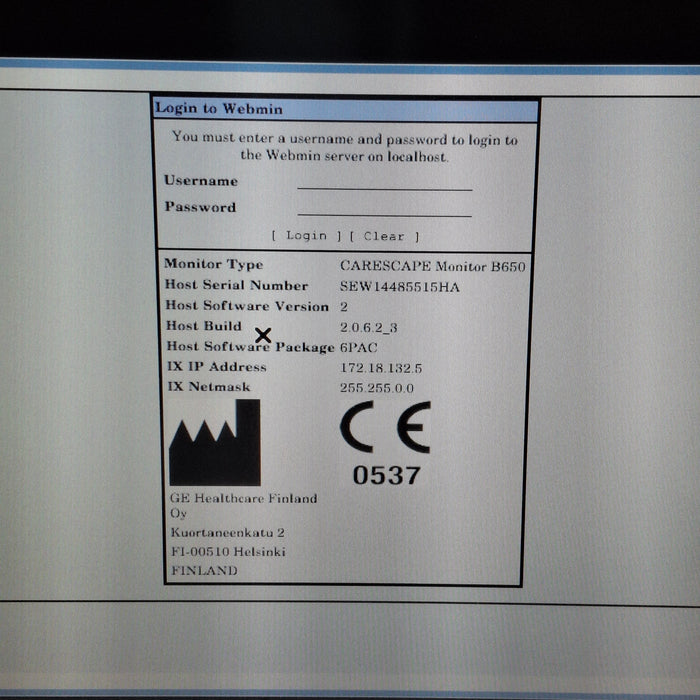Click the Monitor Type label
The image size is (700, 700).
[214, 264]
